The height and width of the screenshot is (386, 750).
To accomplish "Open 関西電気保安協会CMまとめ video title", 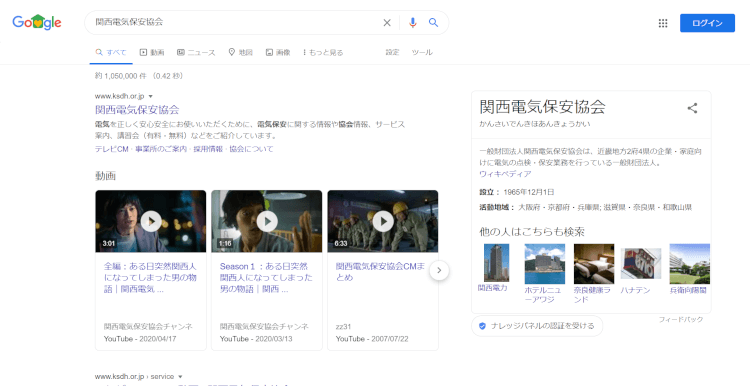I will pos(380,272).
